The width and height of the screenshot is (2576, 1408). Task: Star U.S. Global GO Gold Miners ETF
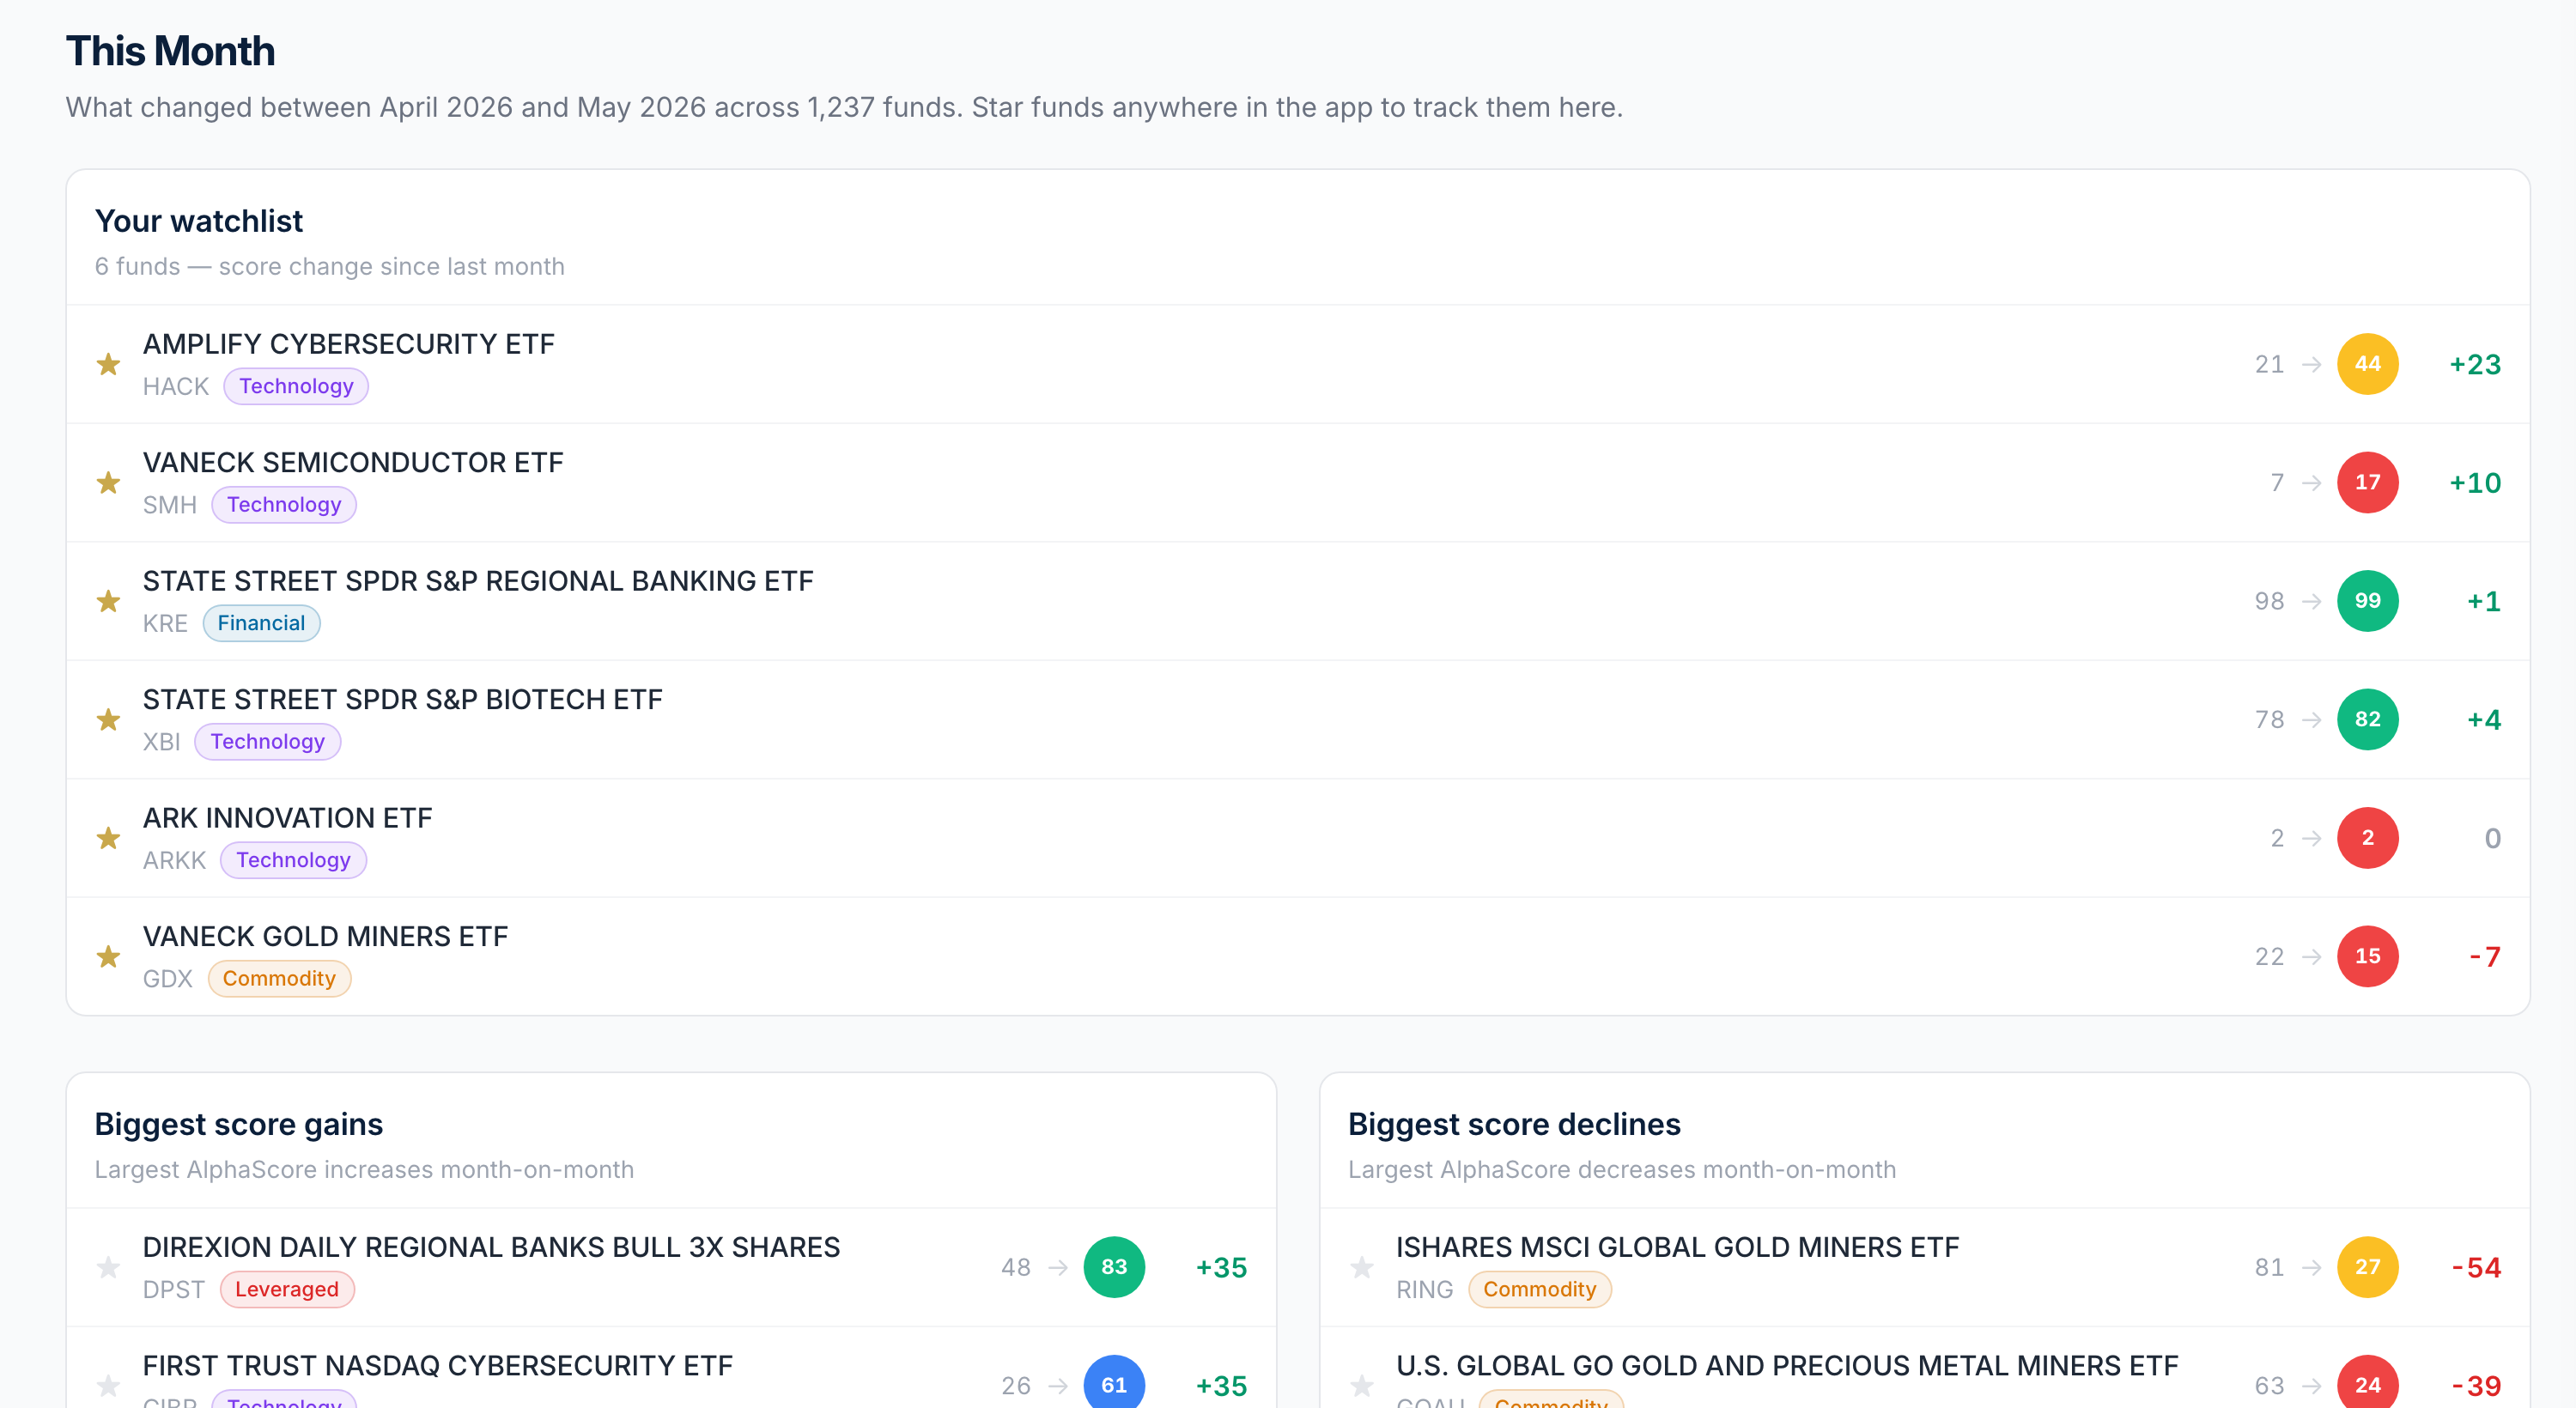[x=1362, y=1386]
